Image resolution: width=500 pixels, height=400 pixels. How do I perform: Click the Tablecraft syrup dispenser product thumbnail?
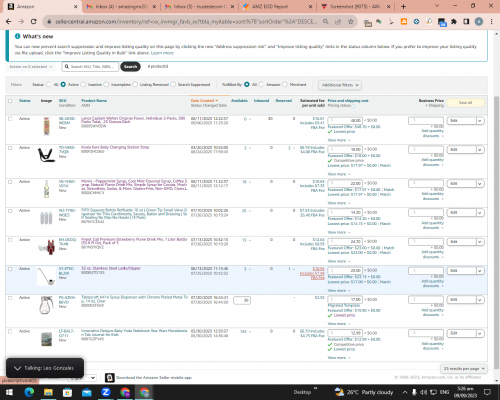(x=46, y=305)
